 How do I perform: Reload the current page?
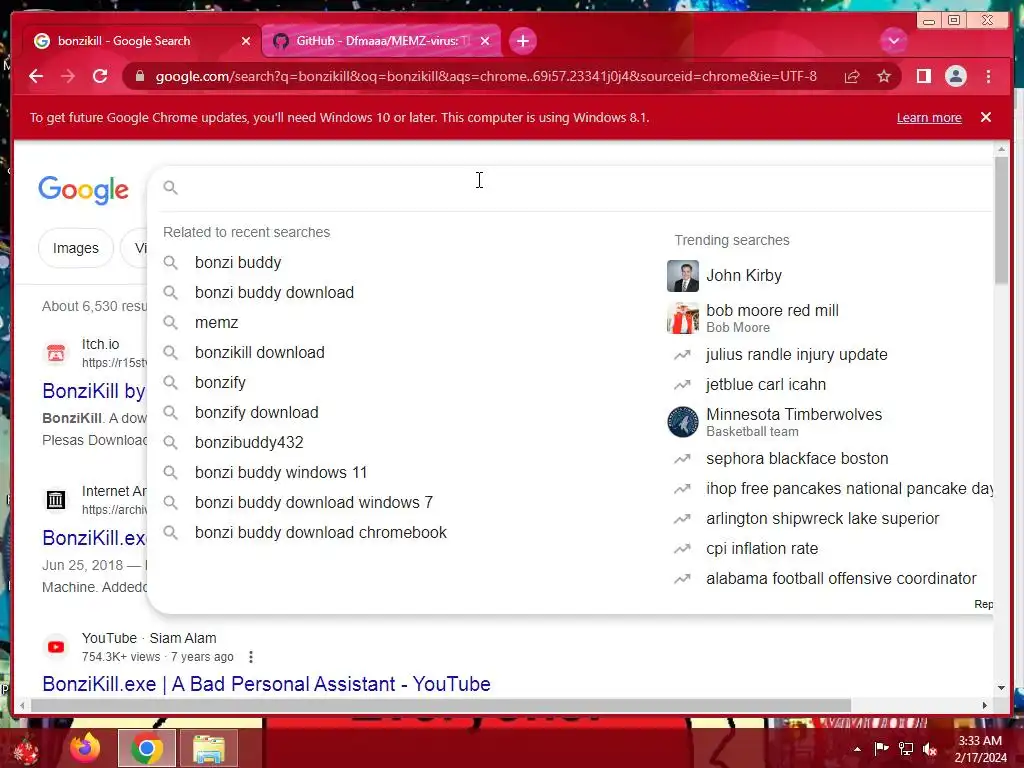tap(100, 76)
